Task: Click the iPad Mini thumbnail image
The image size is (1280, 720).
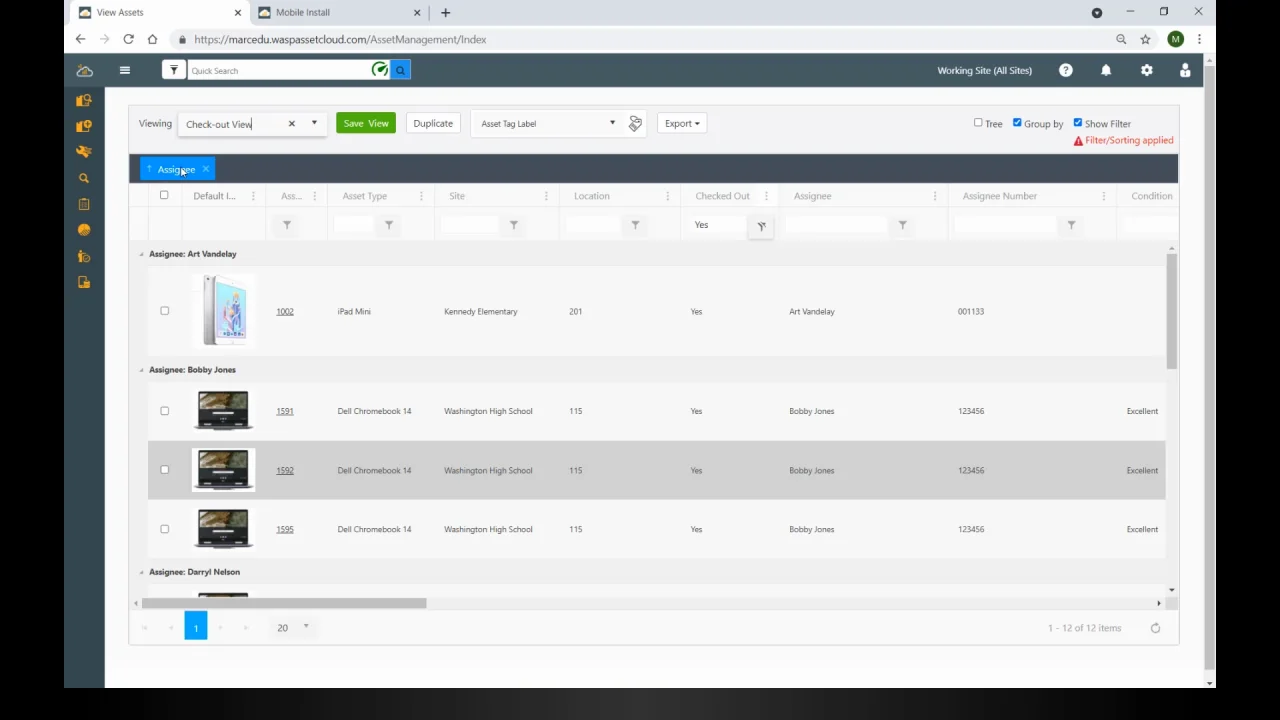Action: 224,311
